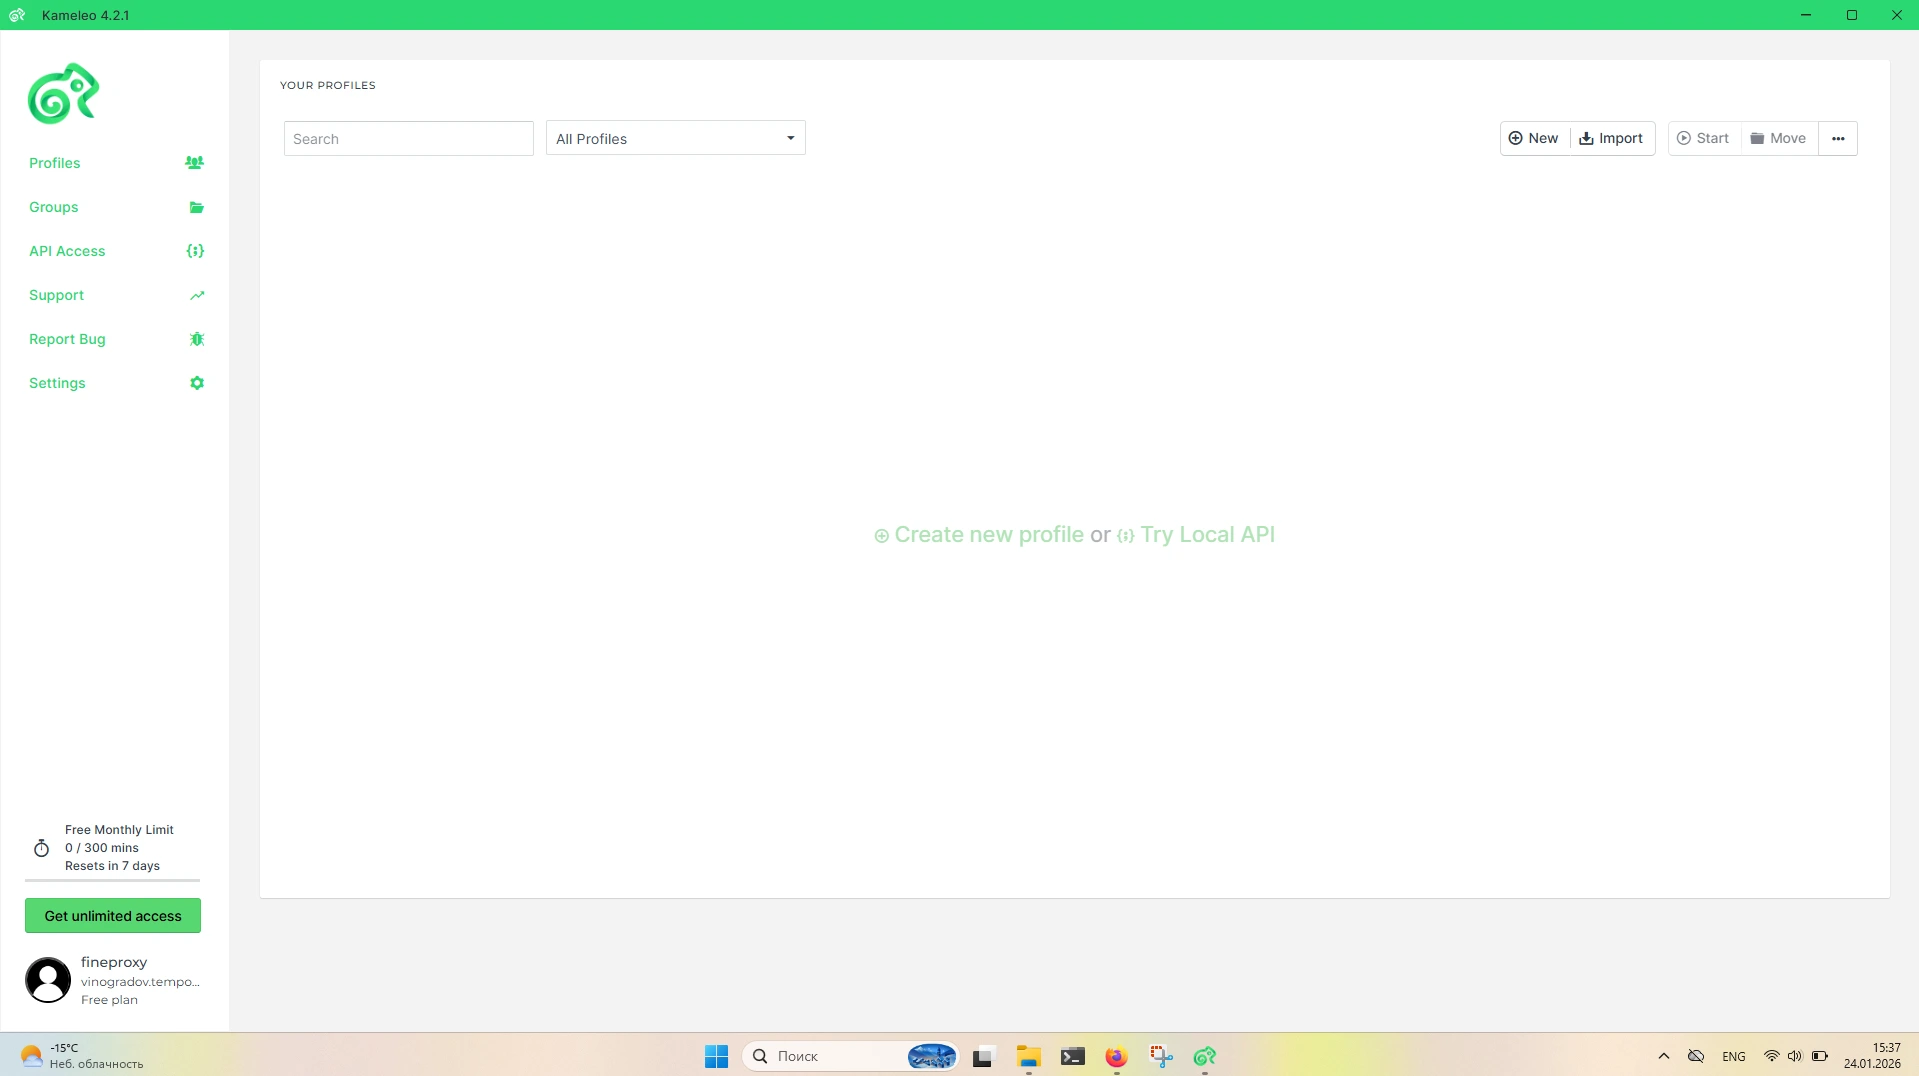Click the Kameleo icon in the taskbar

(1205, 1056)
